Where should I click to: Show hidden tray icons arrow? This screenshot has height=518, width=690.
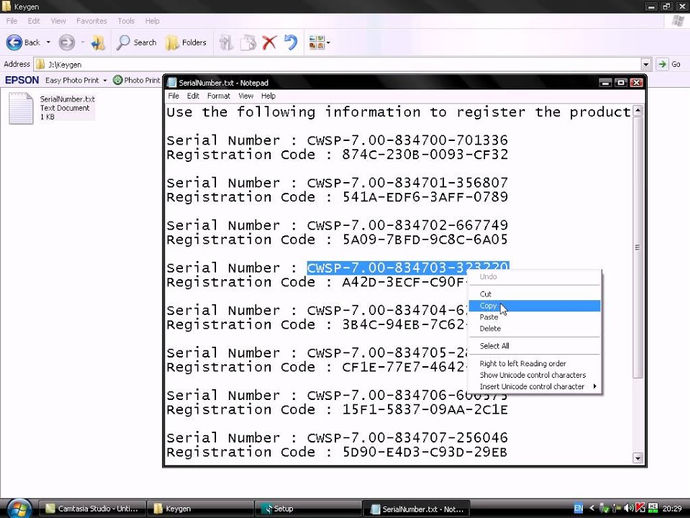tap(592, 509)
